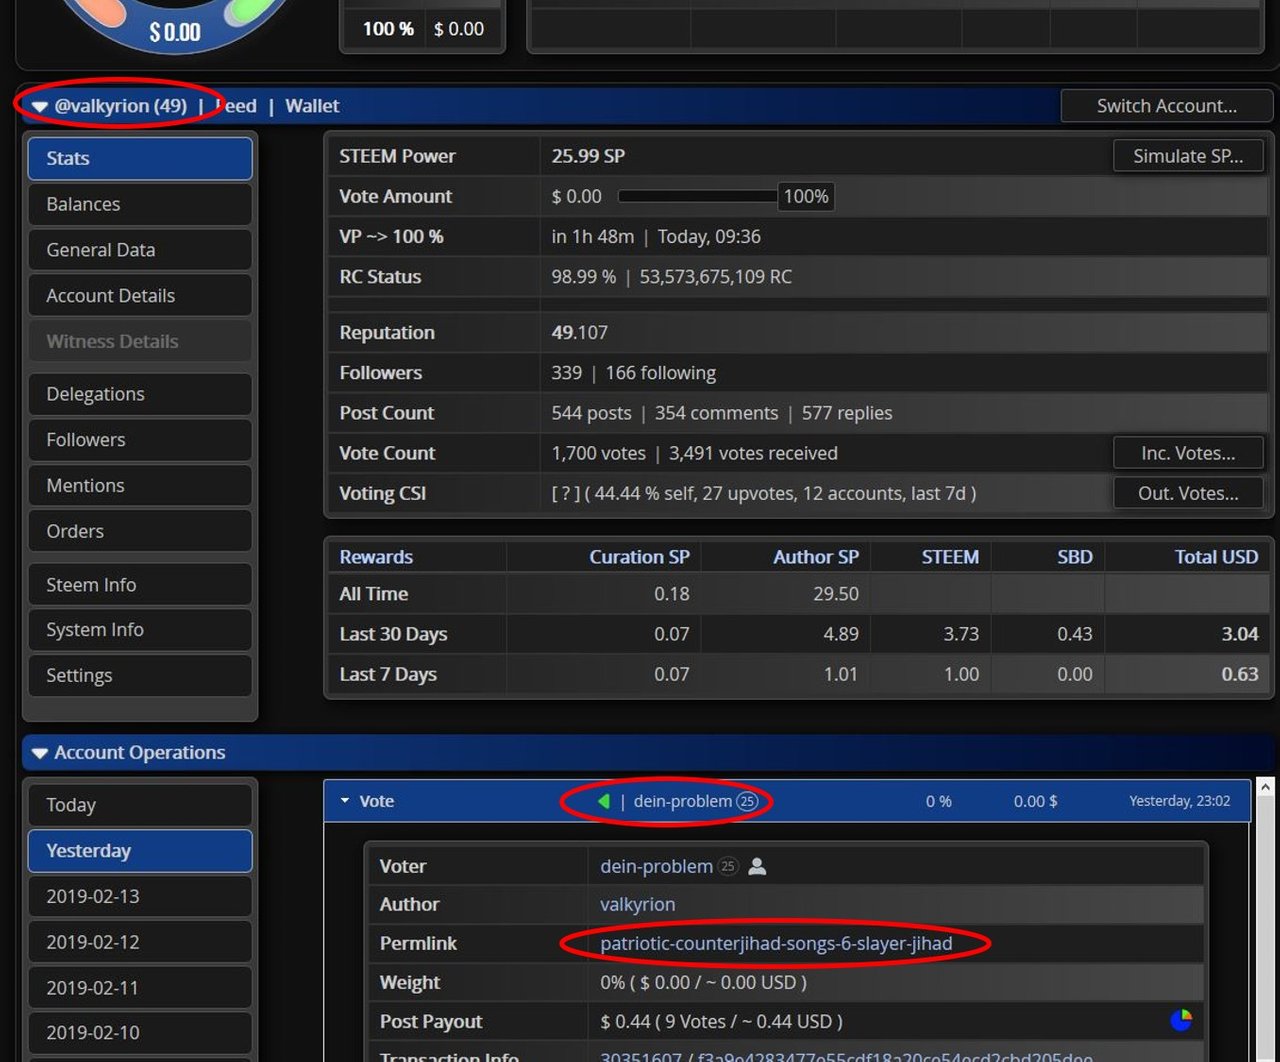Open the Settings tab
Screen dimensions: 1280x1062
pyautogui.click(x=140, y=676)
